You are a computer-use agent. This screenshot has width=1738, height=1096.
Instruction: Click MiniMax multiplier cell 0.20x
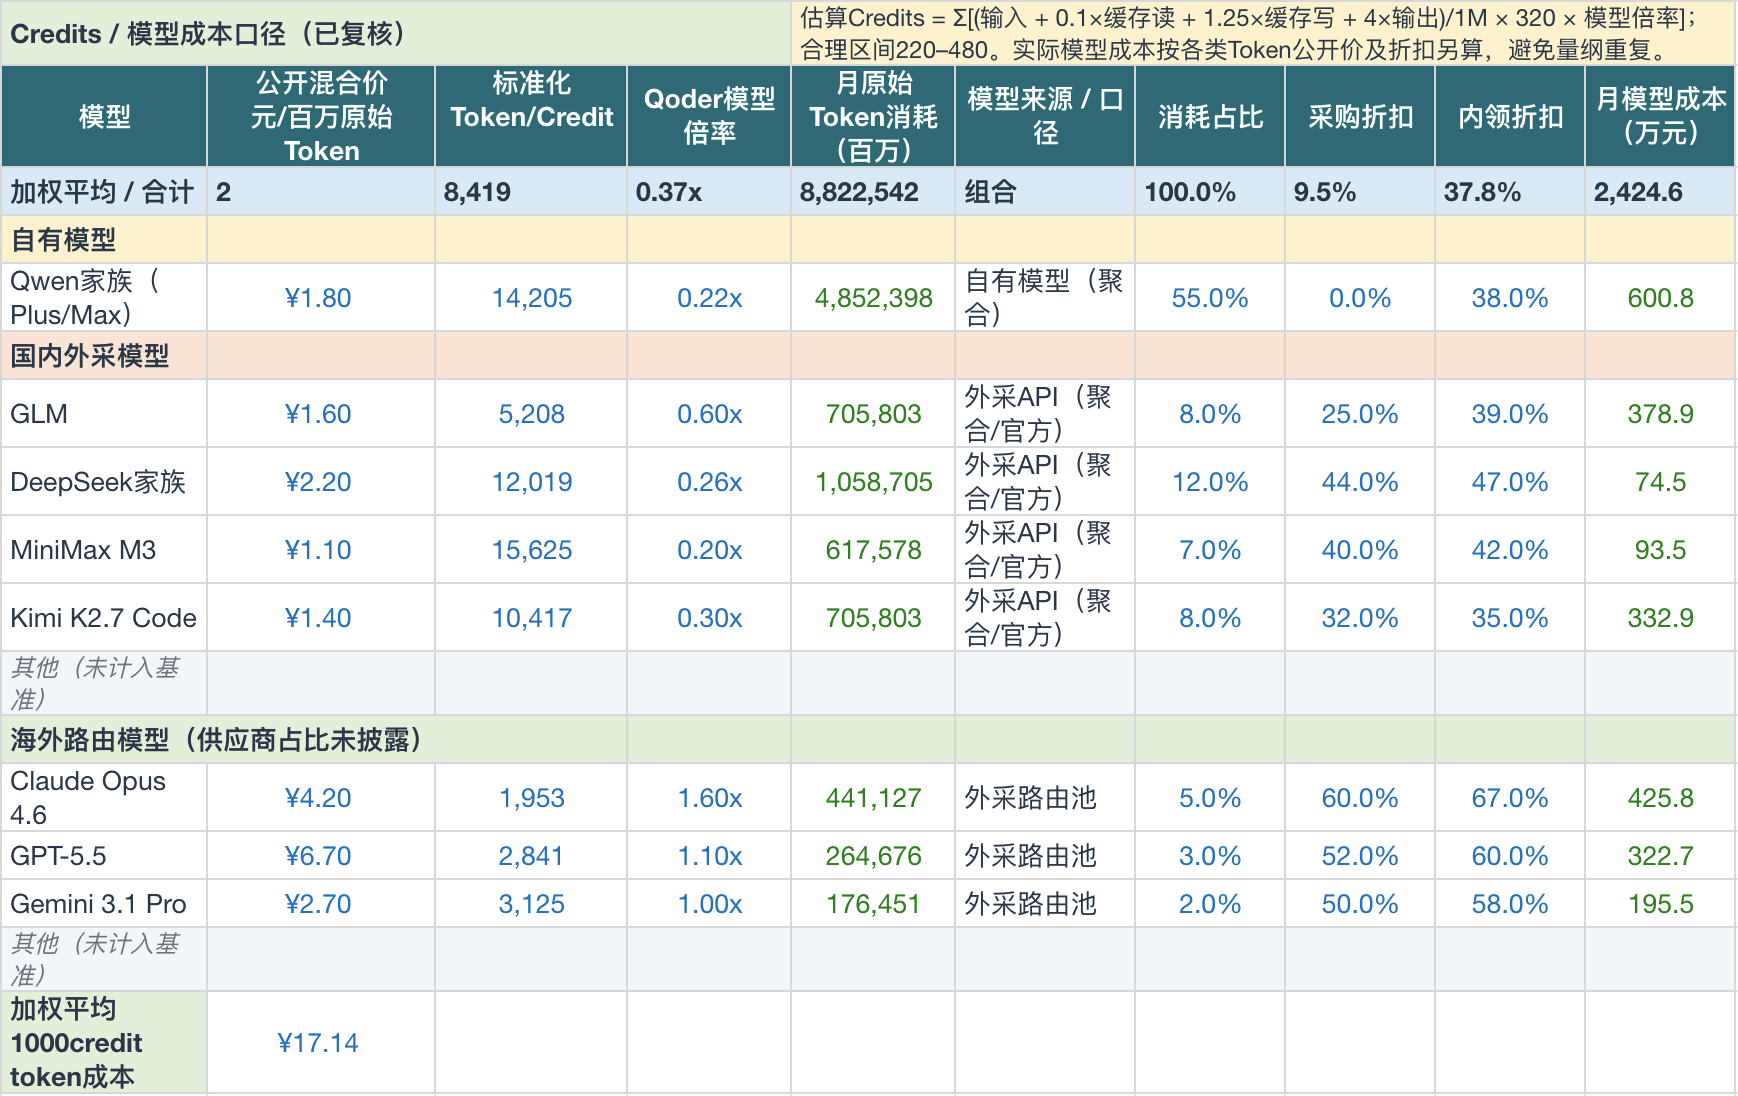coord(709,550)
